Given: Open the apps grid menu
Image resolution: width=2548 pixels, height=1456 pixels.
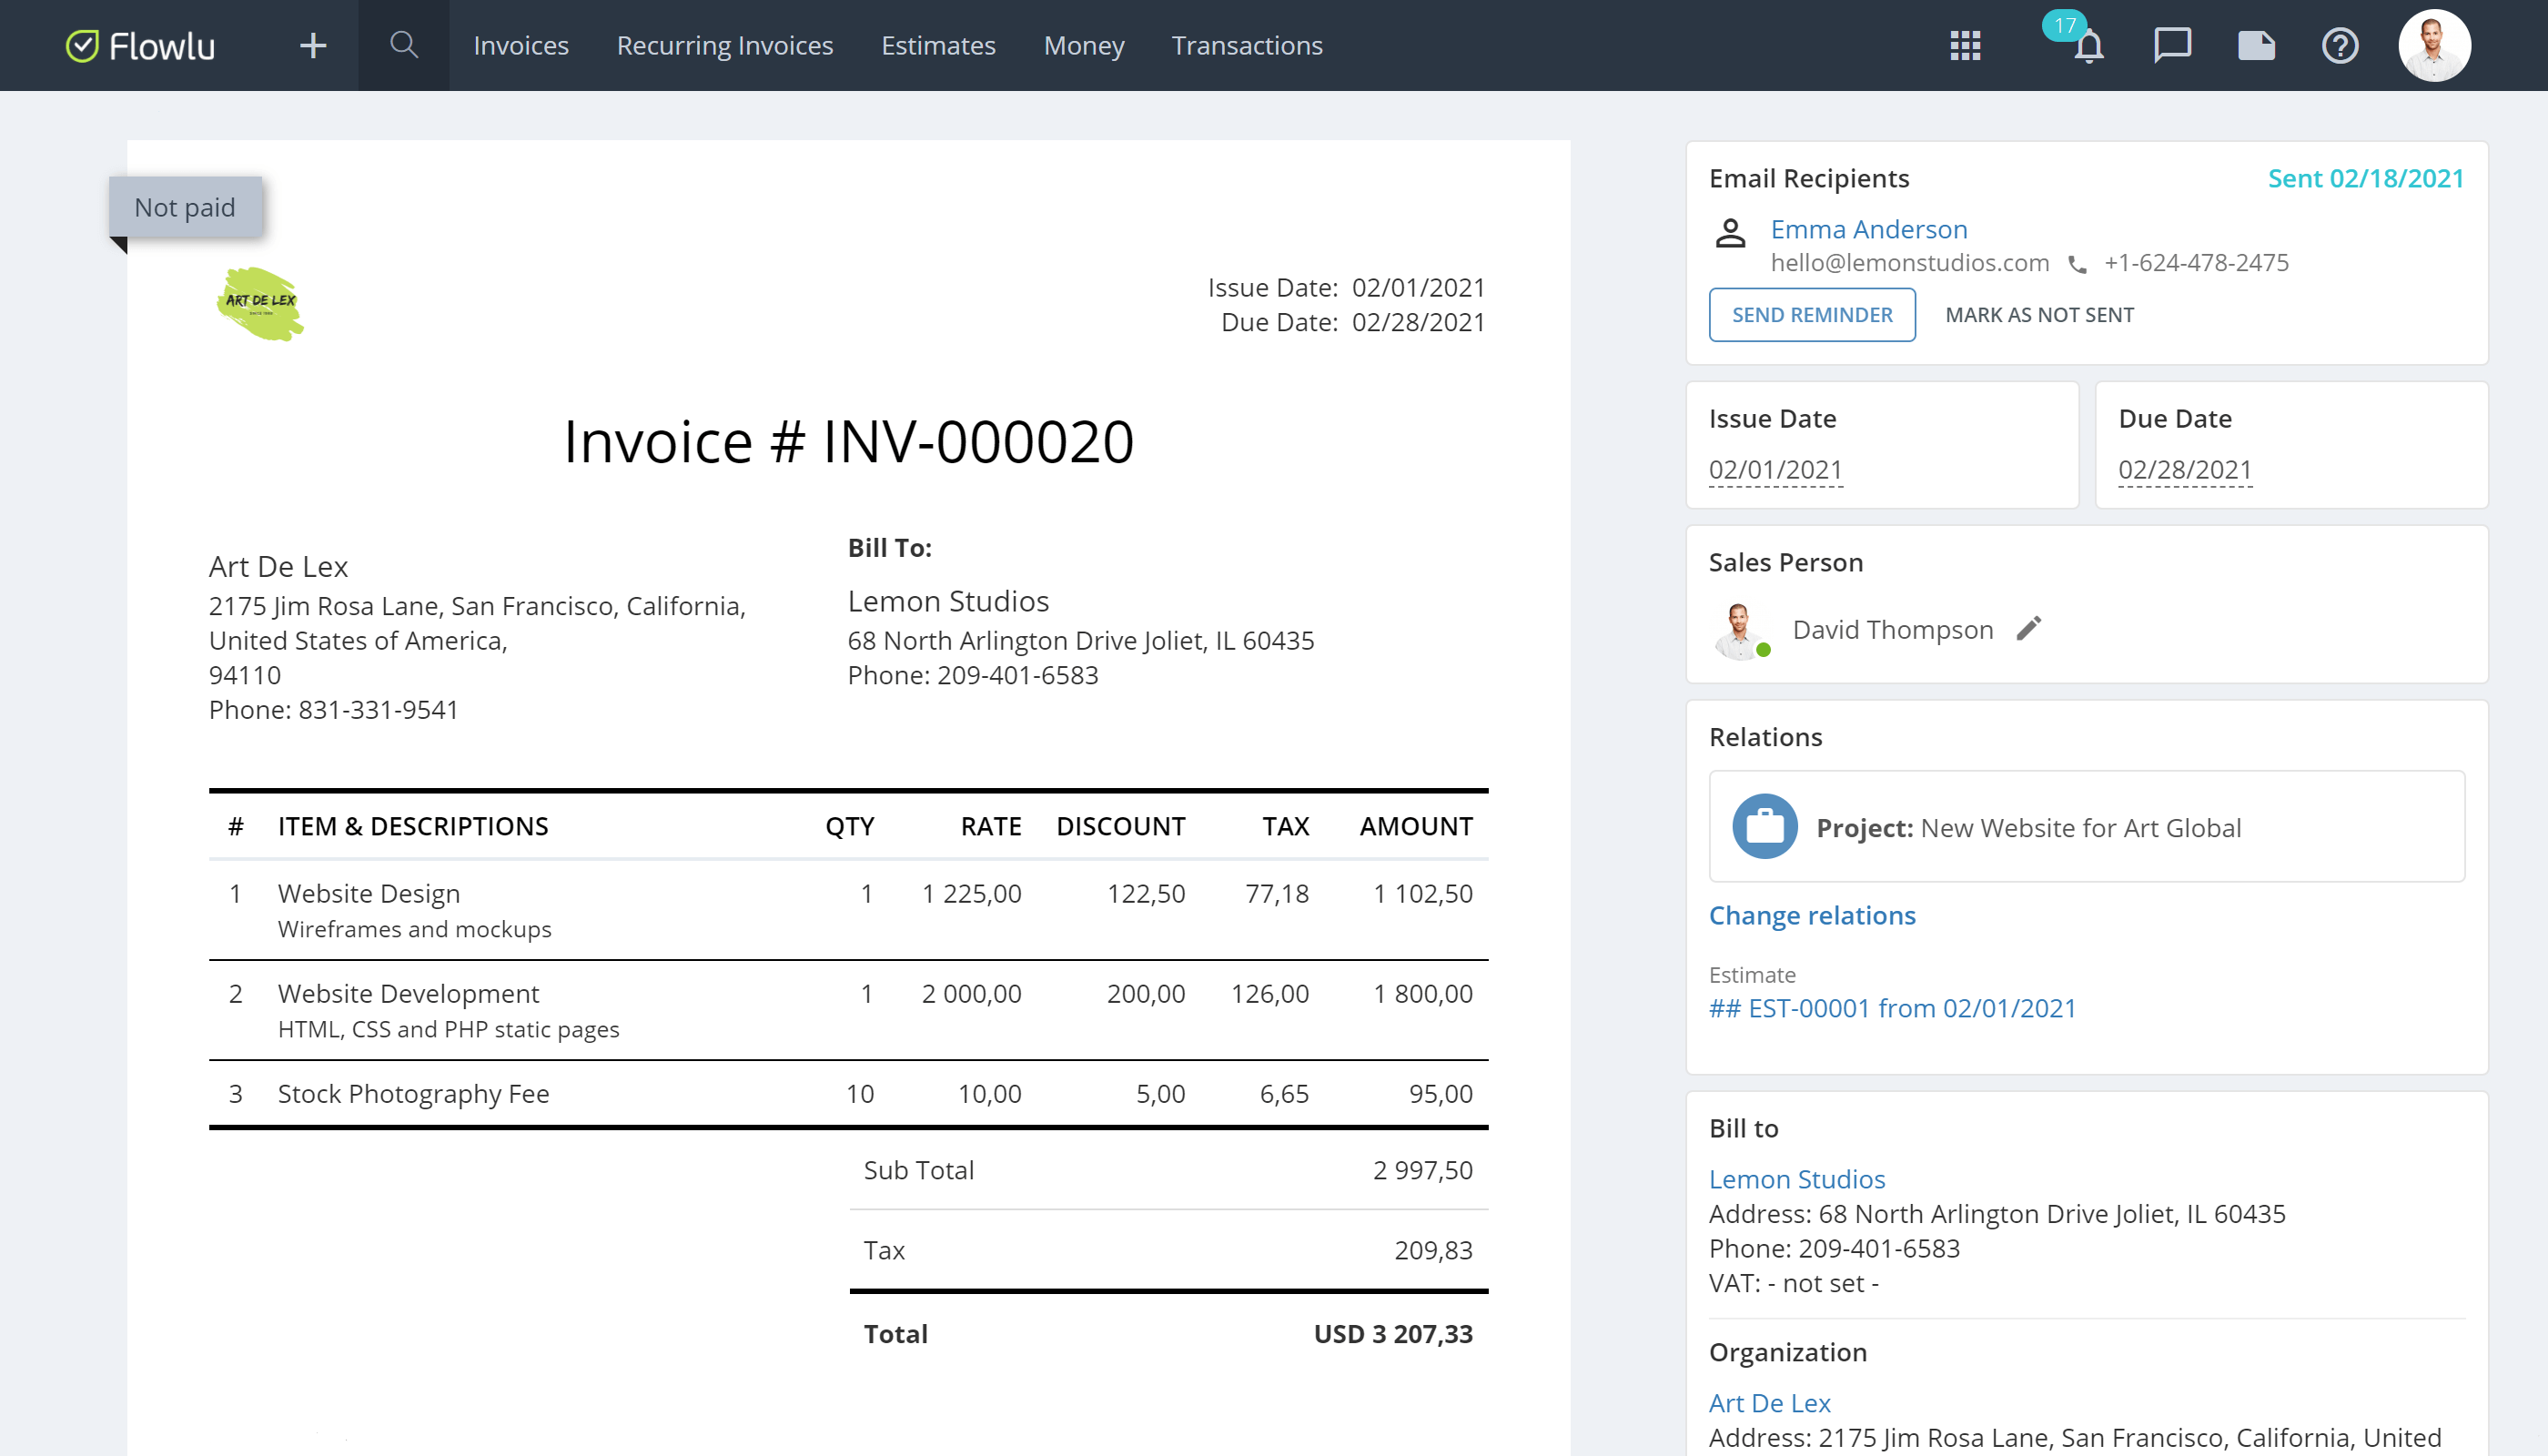Looking at the screenshot, I should [x=1964, y=45].
